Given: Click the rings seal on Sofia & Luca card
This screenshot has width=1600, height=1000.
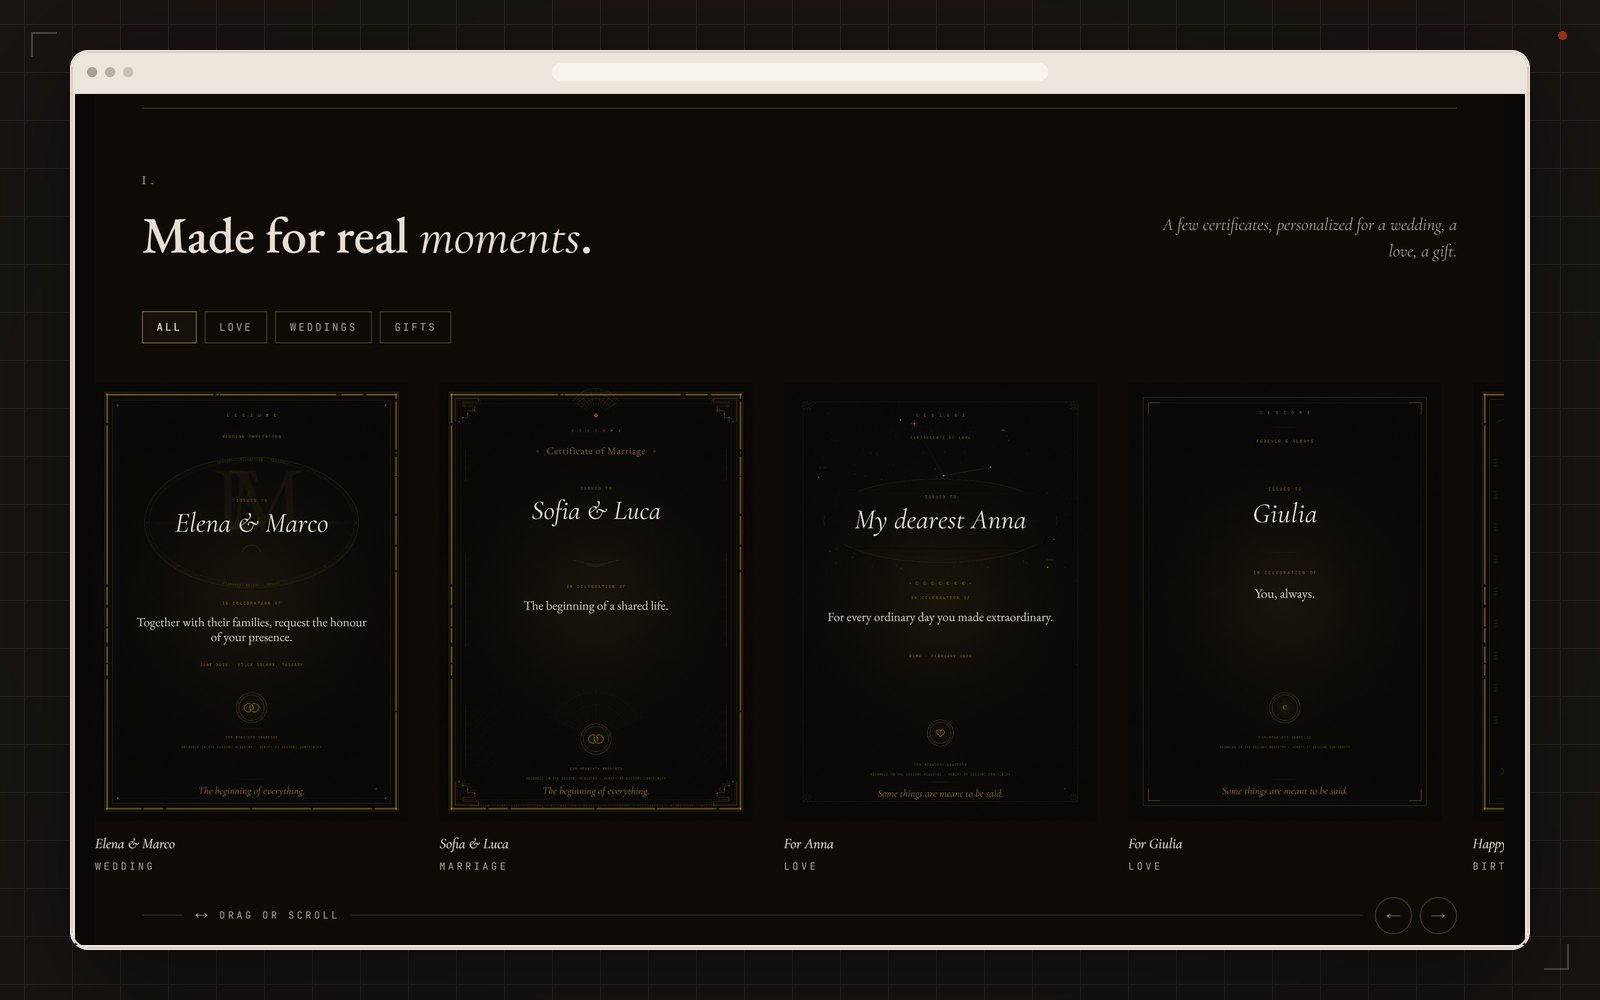Looking at the screenshot, I should 596,739.
